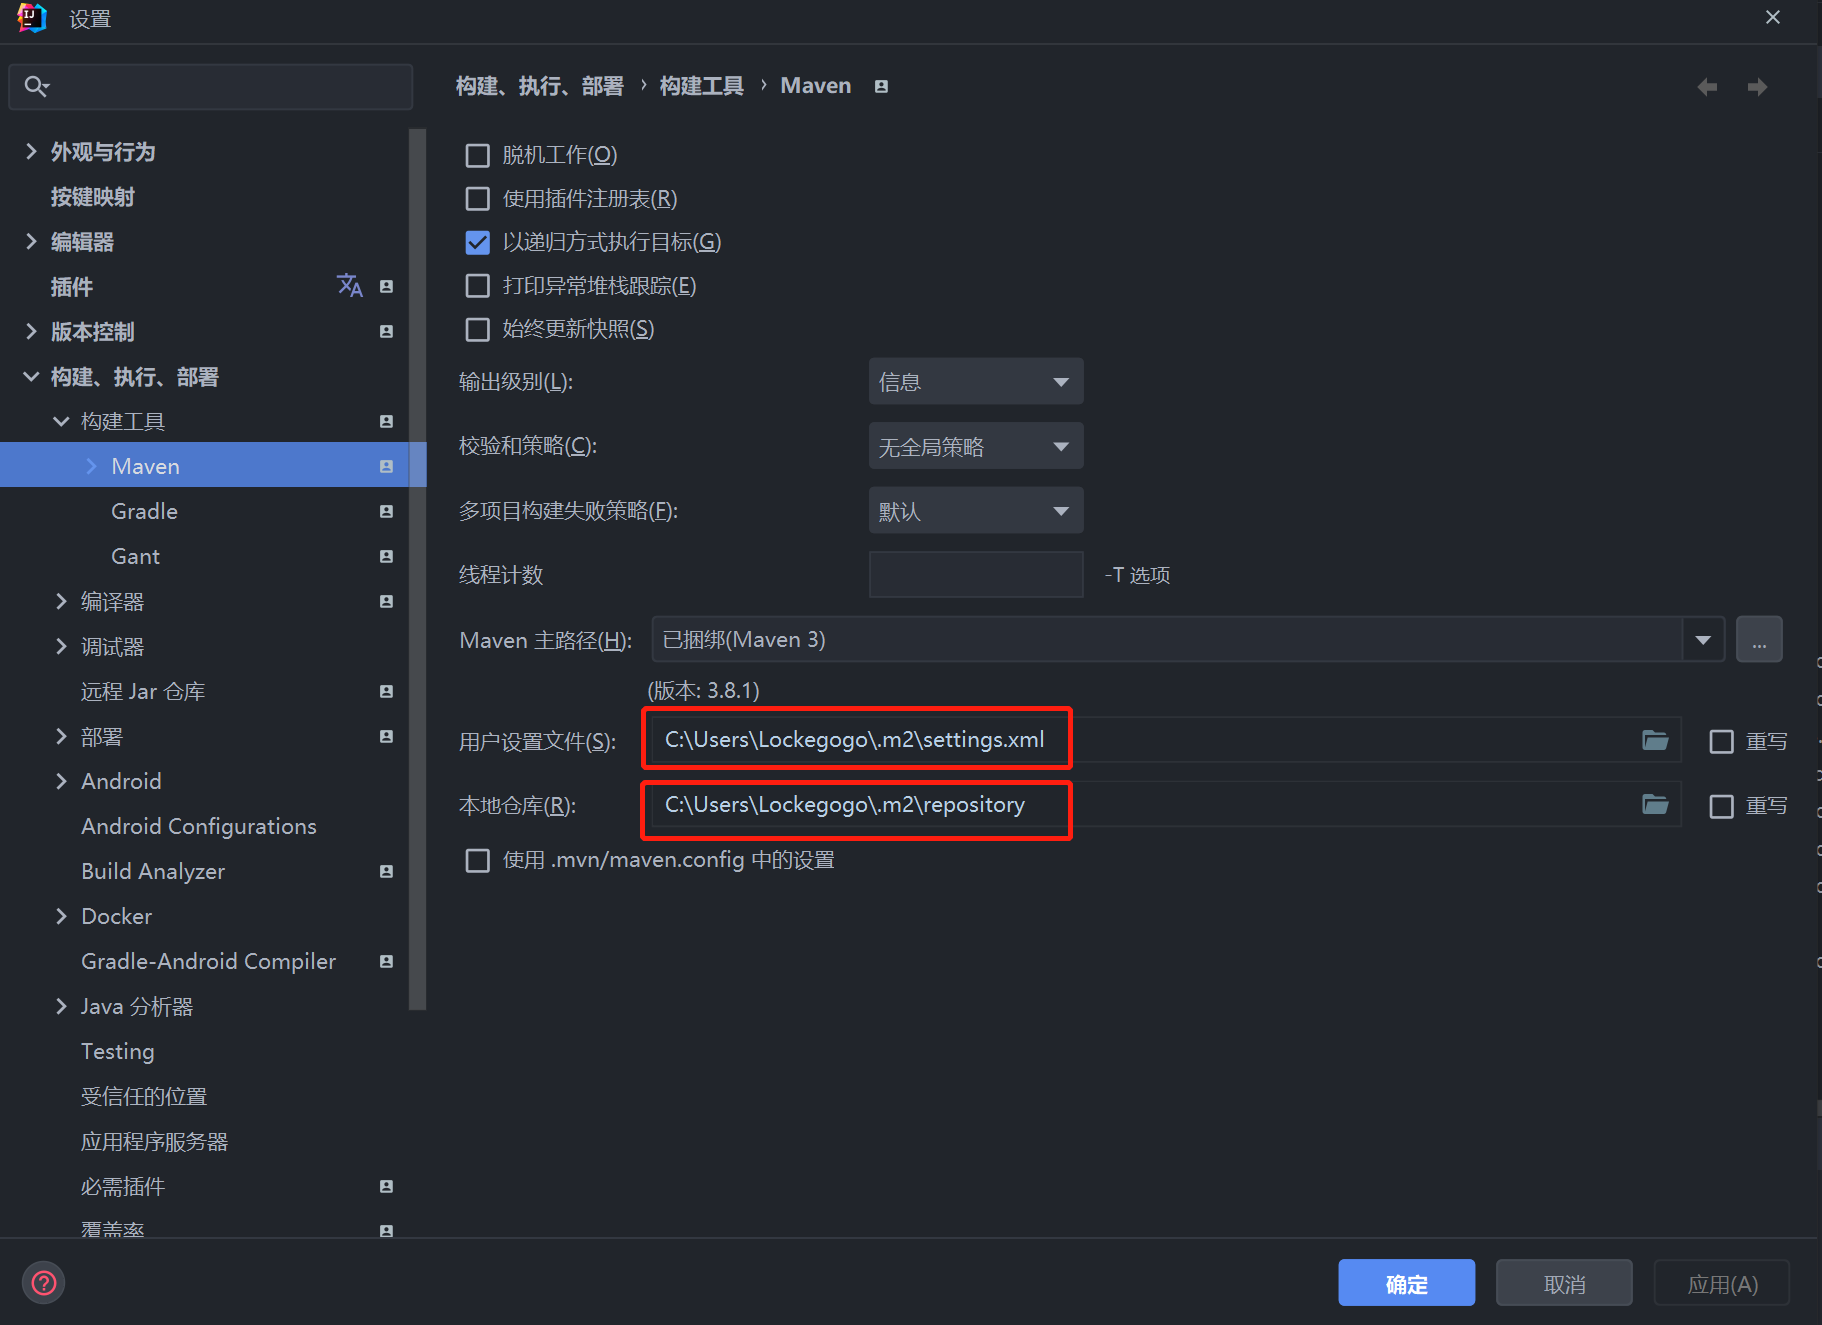Screen dimensions: 1822x1325
Task: Expand the Maven tree node chevron
Action: (x=91, y=466)
